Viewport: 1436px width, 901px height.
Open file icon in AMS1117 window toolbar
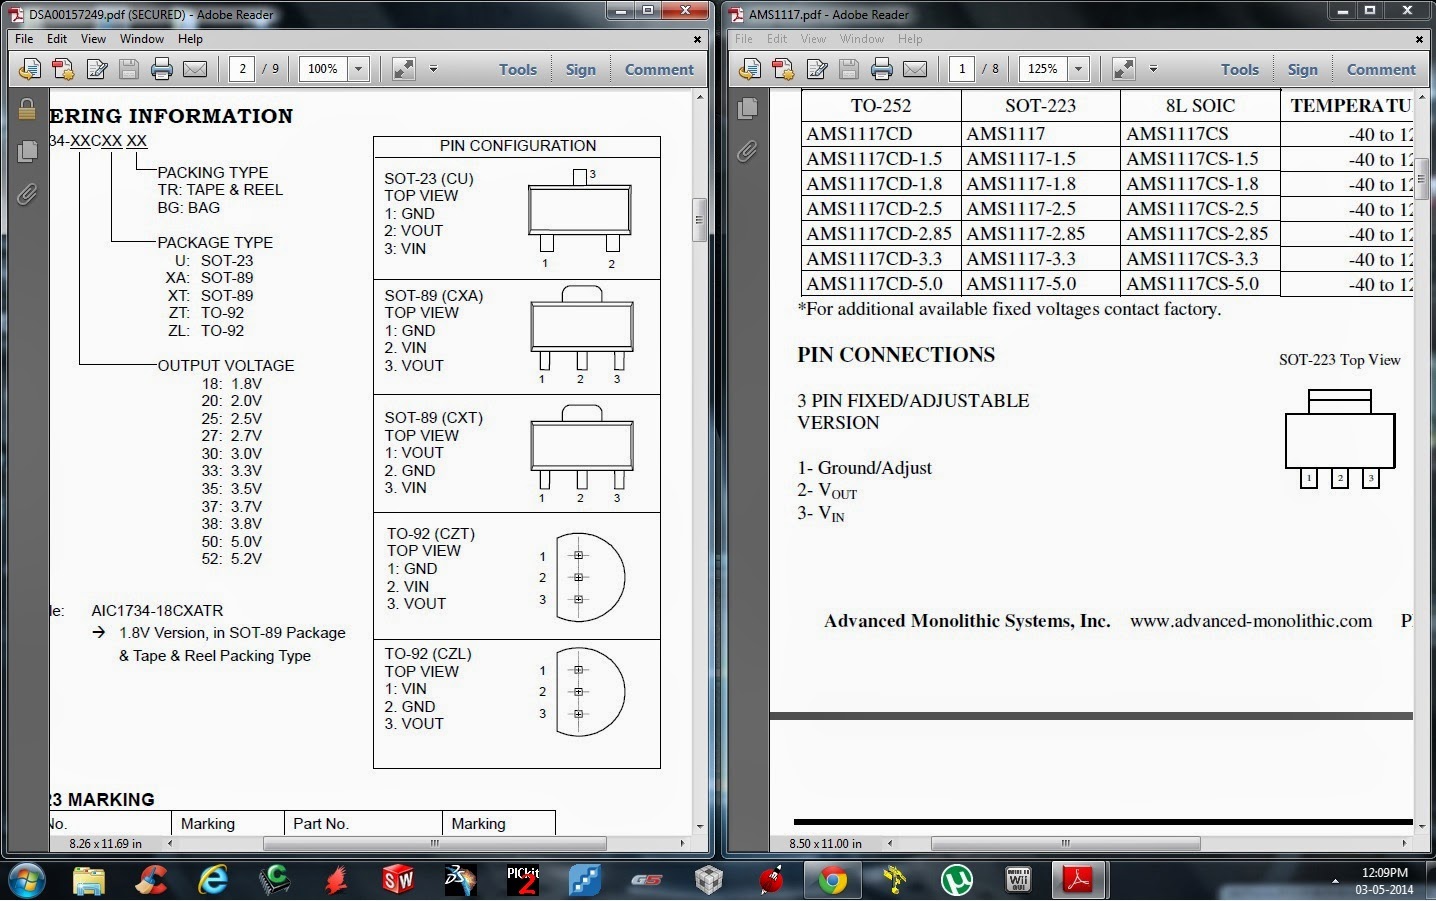pyautogui.click(x=750, y=69)
